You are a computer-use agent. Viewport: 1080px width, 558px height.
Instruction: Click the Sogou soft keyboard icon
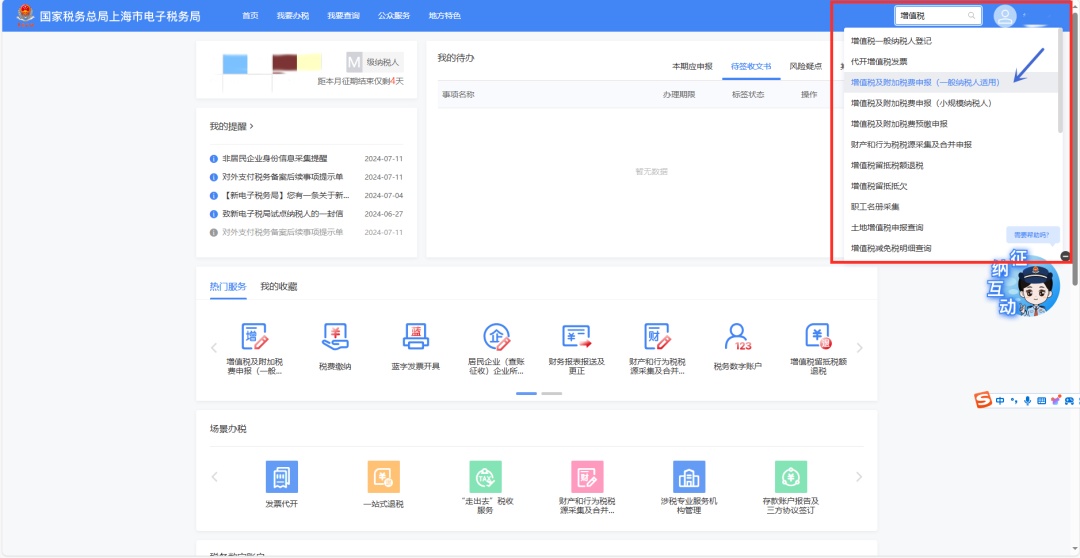(x=1041, y=401)
